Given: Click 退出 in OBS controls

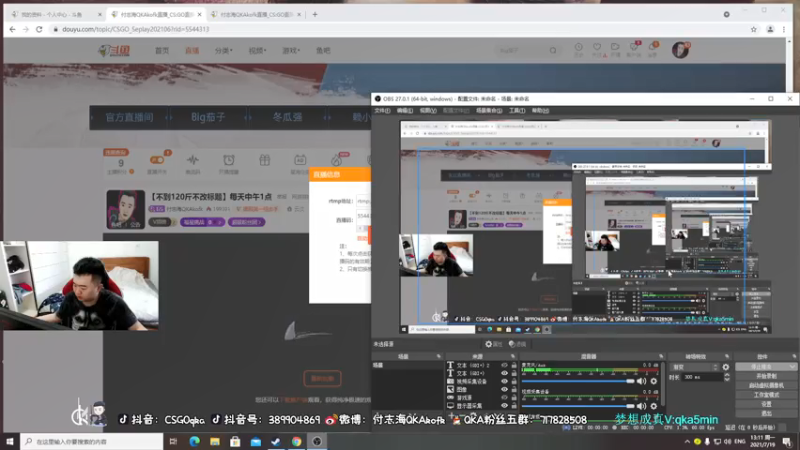Looking at the screenshot, I should coord(766,413).
